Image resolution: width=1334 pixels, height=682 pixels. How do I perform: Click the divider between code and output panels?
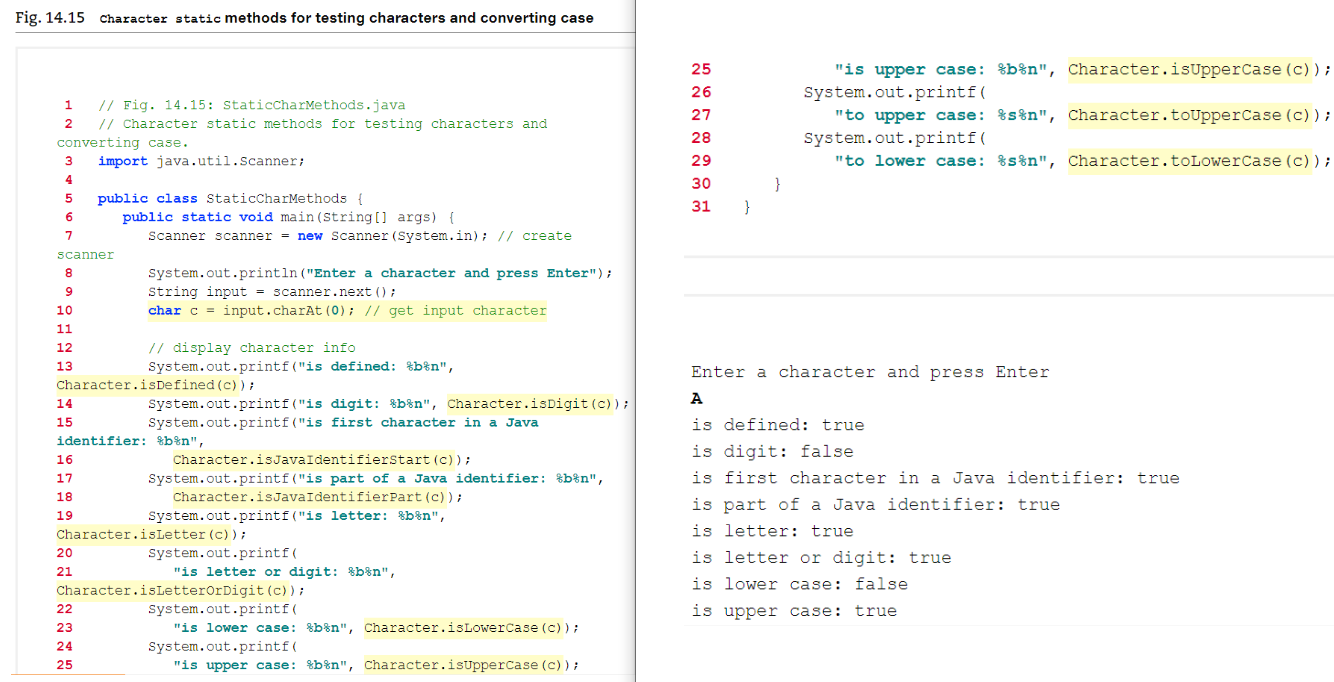tap(636, 341)
